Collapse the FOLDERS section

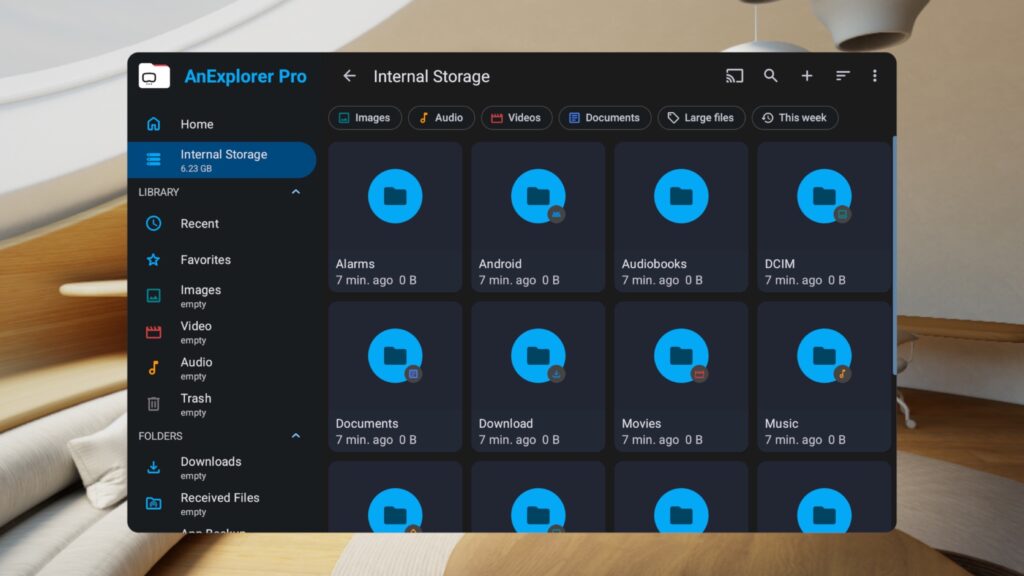point(297,436)
